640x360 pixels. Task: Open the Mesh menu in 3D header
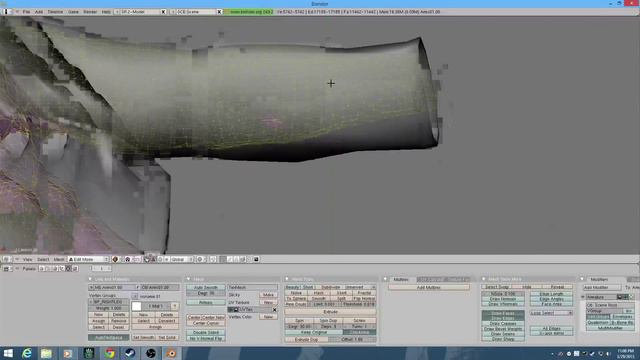tap(59, 259)
